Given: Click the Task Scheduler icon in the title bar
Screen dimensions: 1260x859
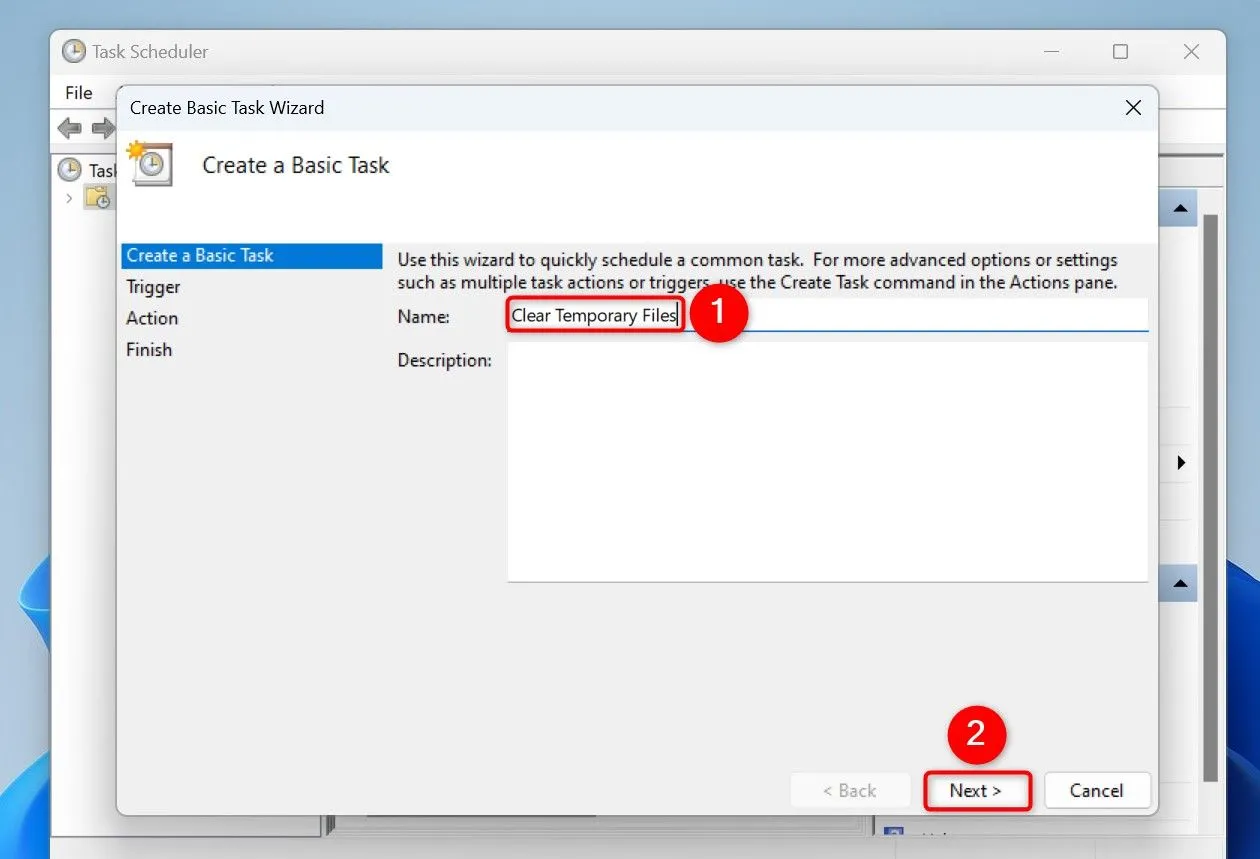Looking at the screenshot, I should [71, 51].
